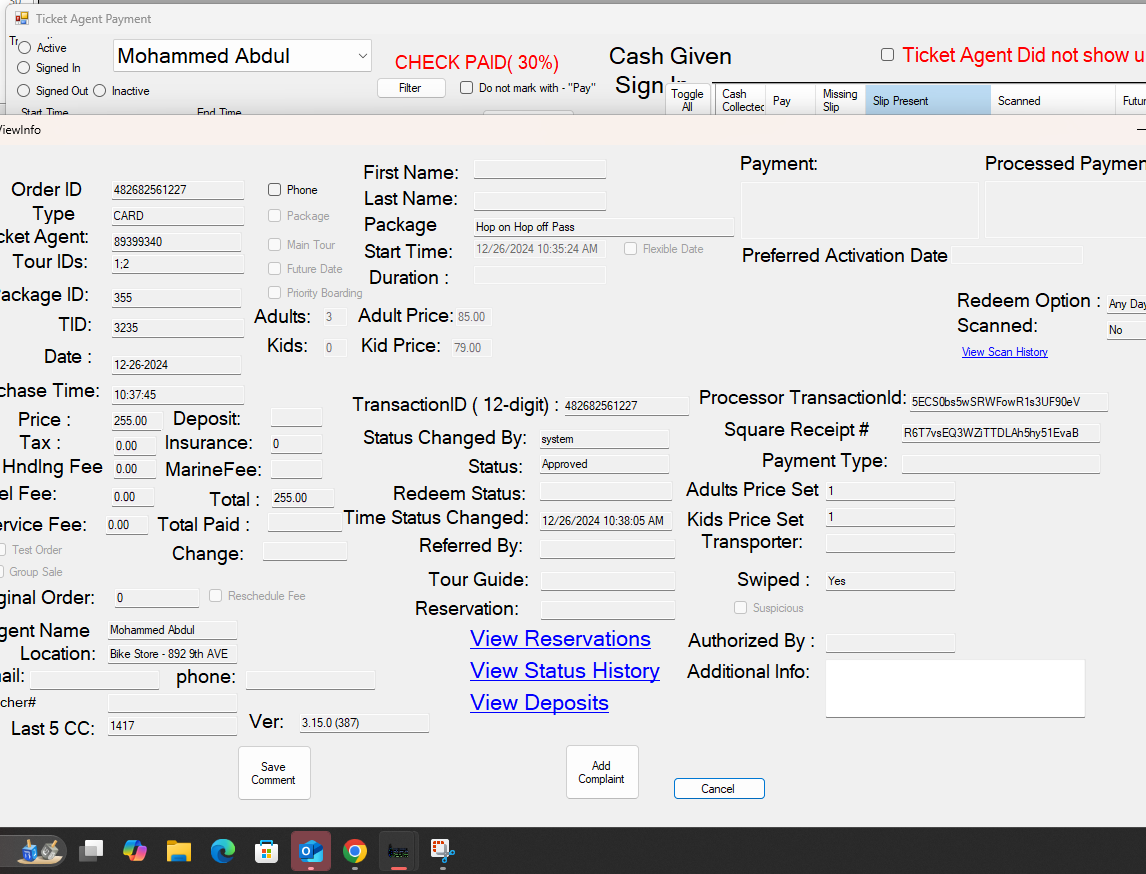
Task: Open Outlook from the taskbar
Action: [310, 851]
